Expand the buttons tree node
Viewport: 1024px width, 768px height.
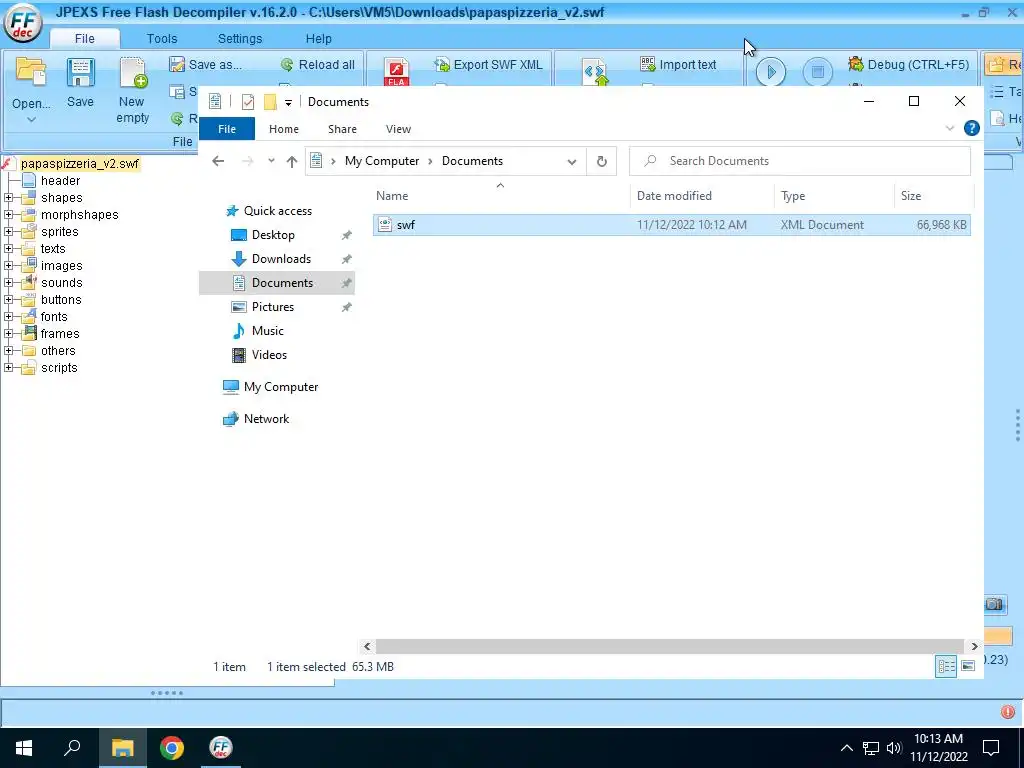tap(8, 299)
